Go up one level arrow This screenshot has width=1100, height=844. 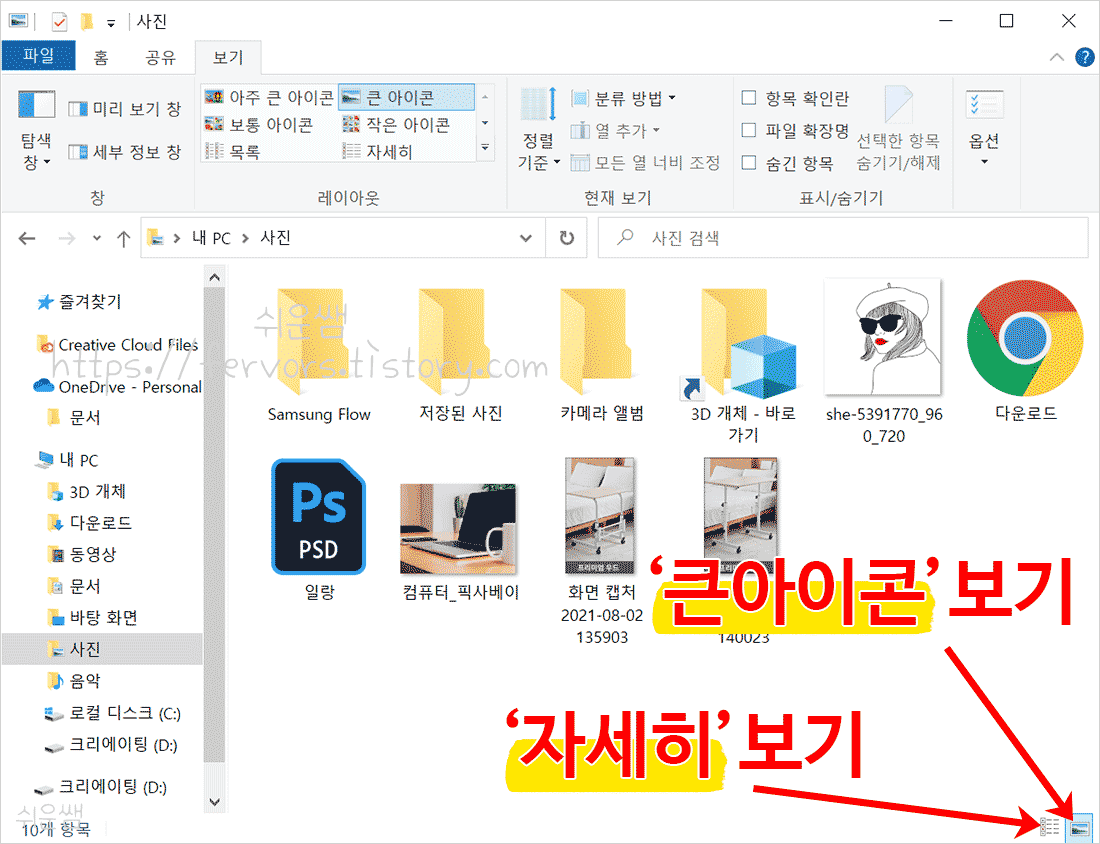click(123, 239)
